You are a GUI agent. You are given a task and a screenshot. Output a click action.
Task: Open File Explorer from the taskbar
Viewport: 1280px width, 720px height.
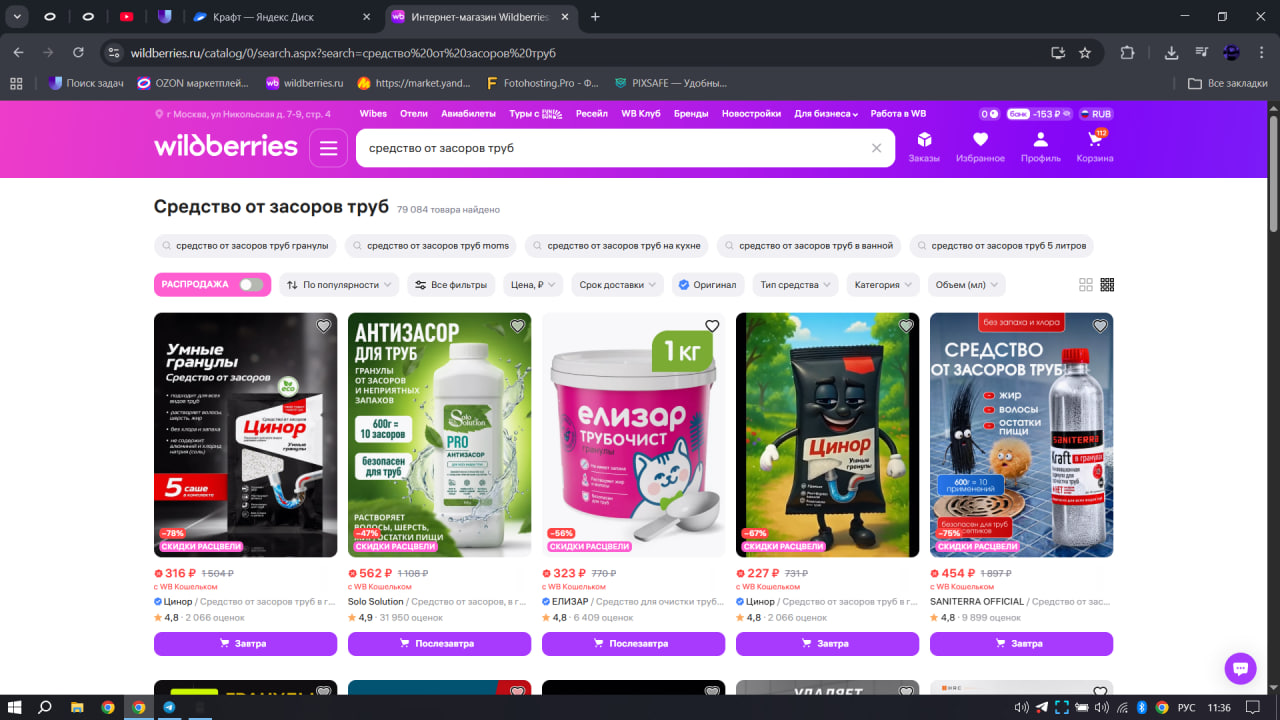[x=77, y=707]
